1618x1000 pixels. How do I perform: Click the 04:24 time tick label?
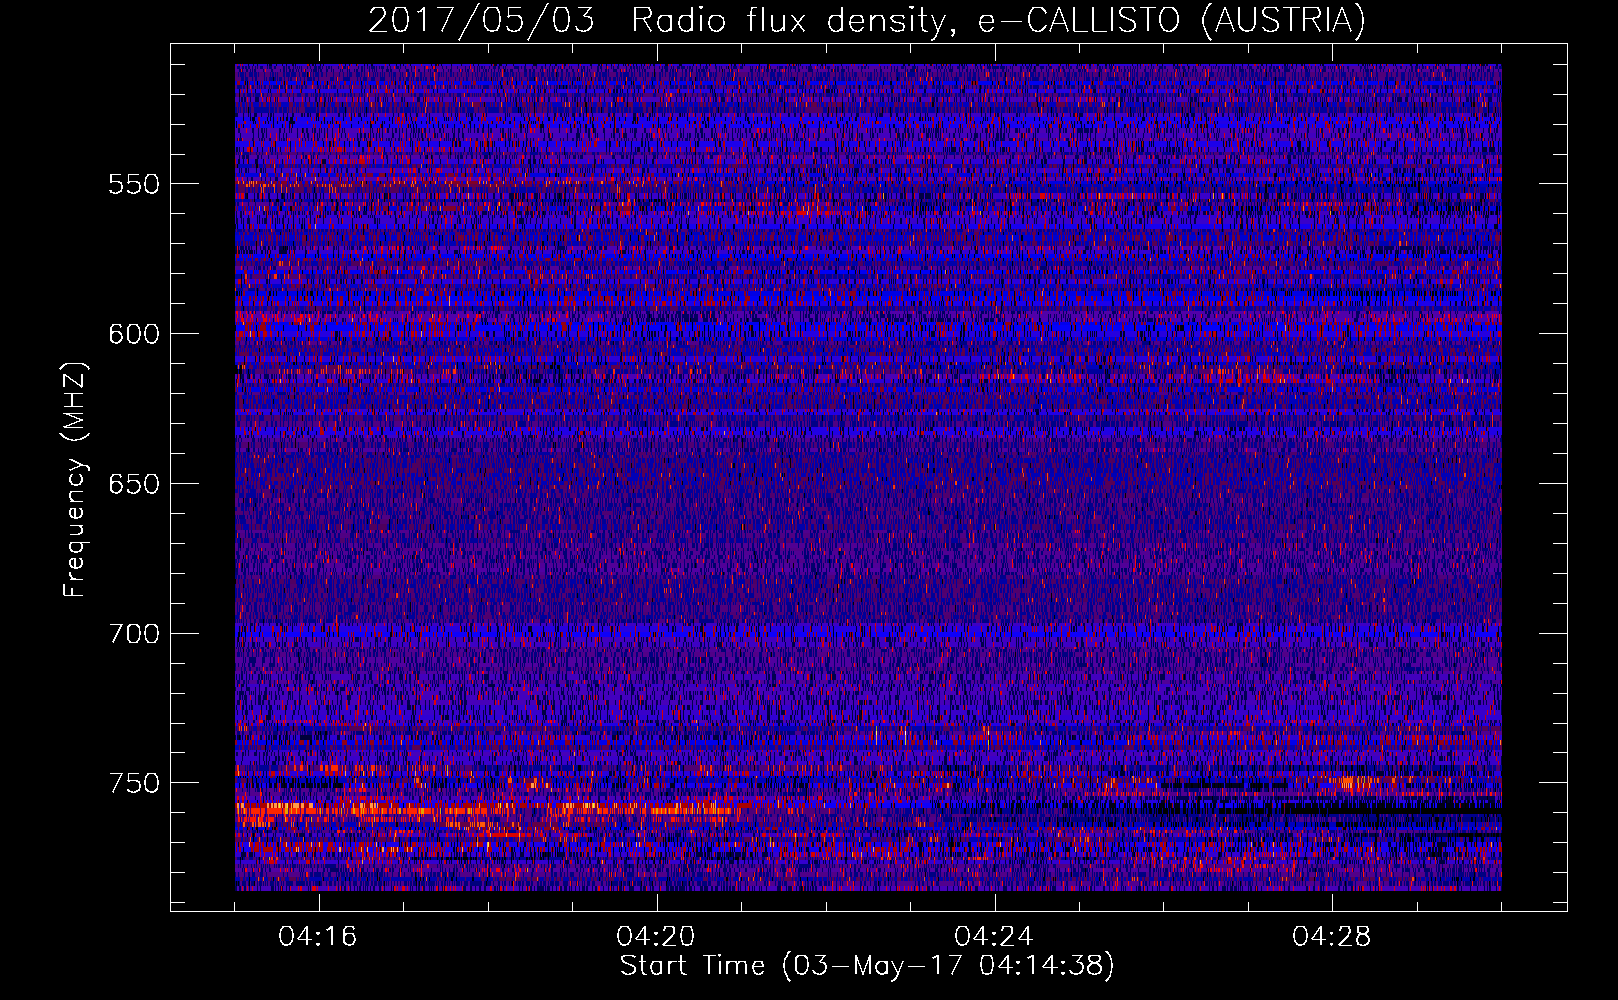coord(994,937)
